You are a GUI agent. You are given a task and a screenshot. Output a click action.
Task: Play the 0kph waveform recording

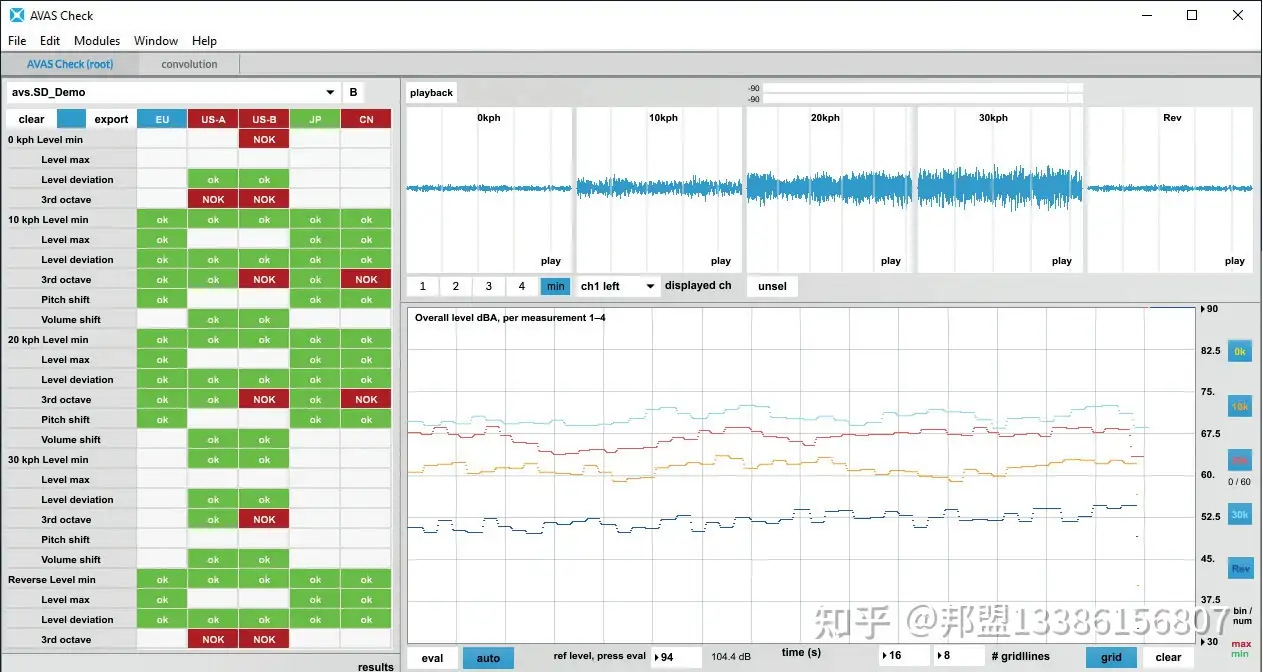[550, 261]
